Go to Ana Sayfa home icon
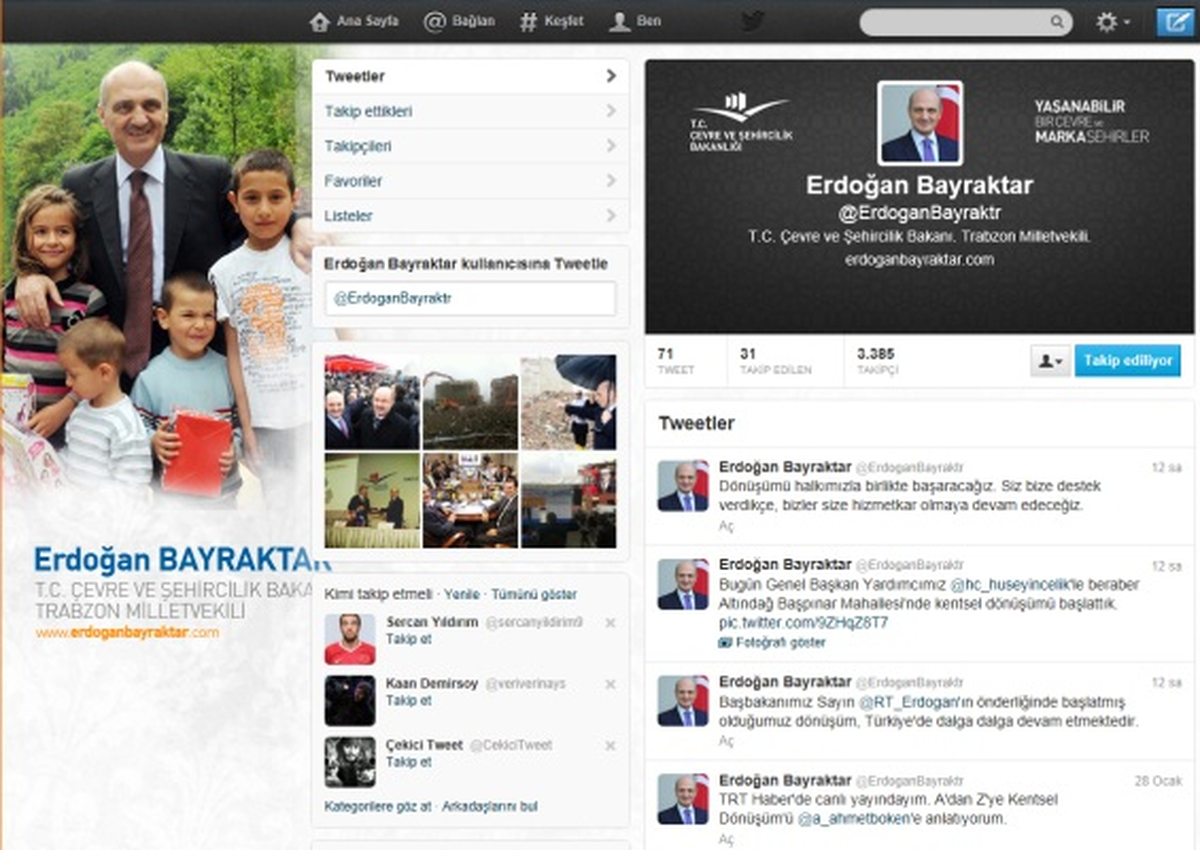Image resolution: width=1200 pixels, height=850 pixels. pos(320,21)
